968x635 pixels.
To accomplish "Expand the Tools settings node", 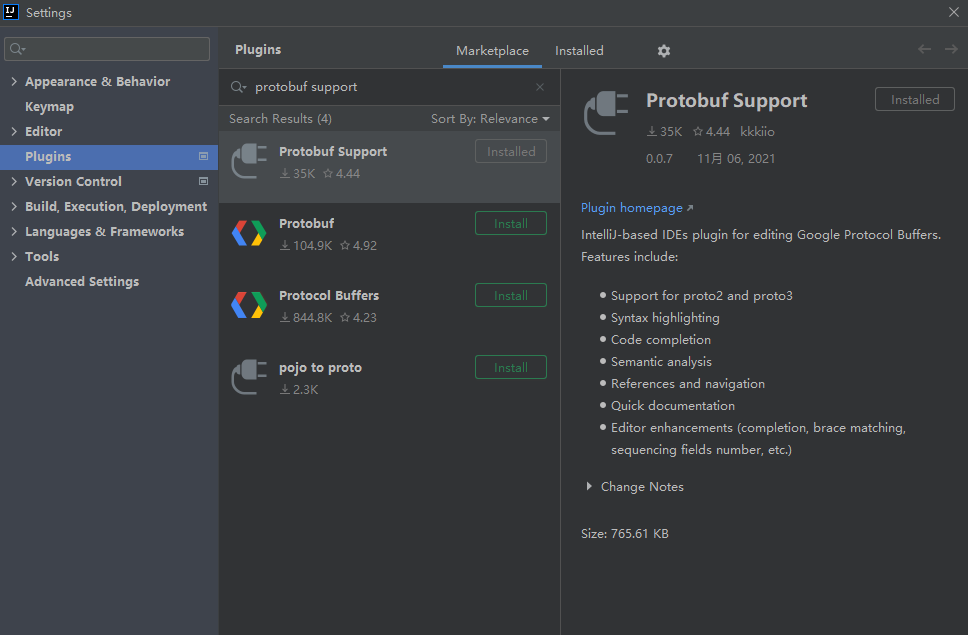I will [14, 257].
